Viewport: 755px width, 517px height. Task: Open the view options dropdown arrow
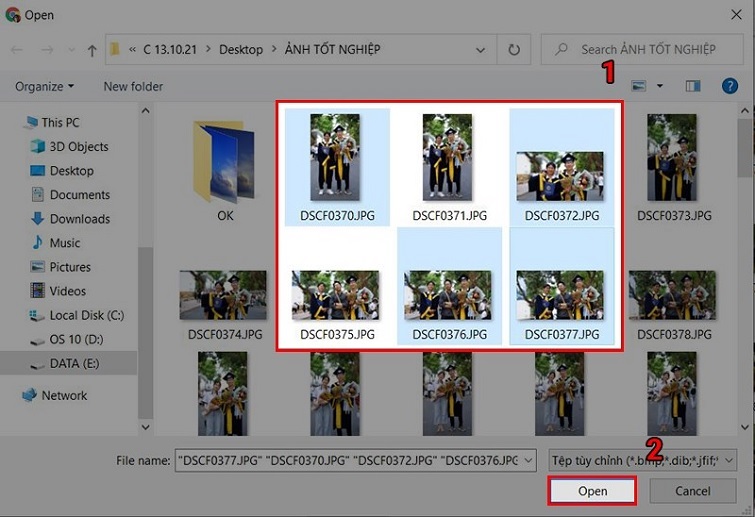pos(660,86)
